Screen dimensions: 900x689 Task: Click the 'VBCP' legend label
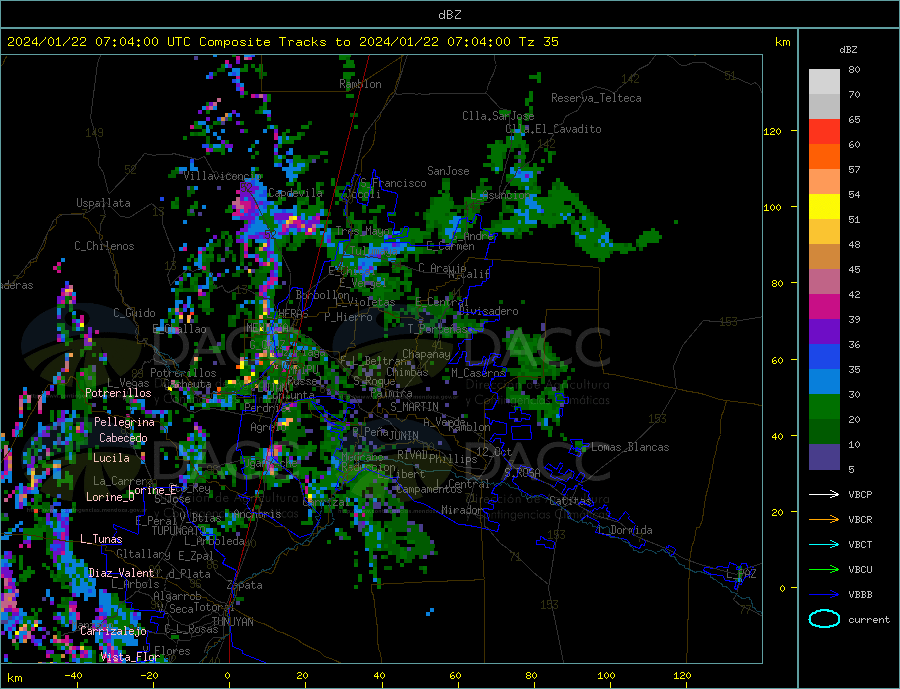[860, 494]
